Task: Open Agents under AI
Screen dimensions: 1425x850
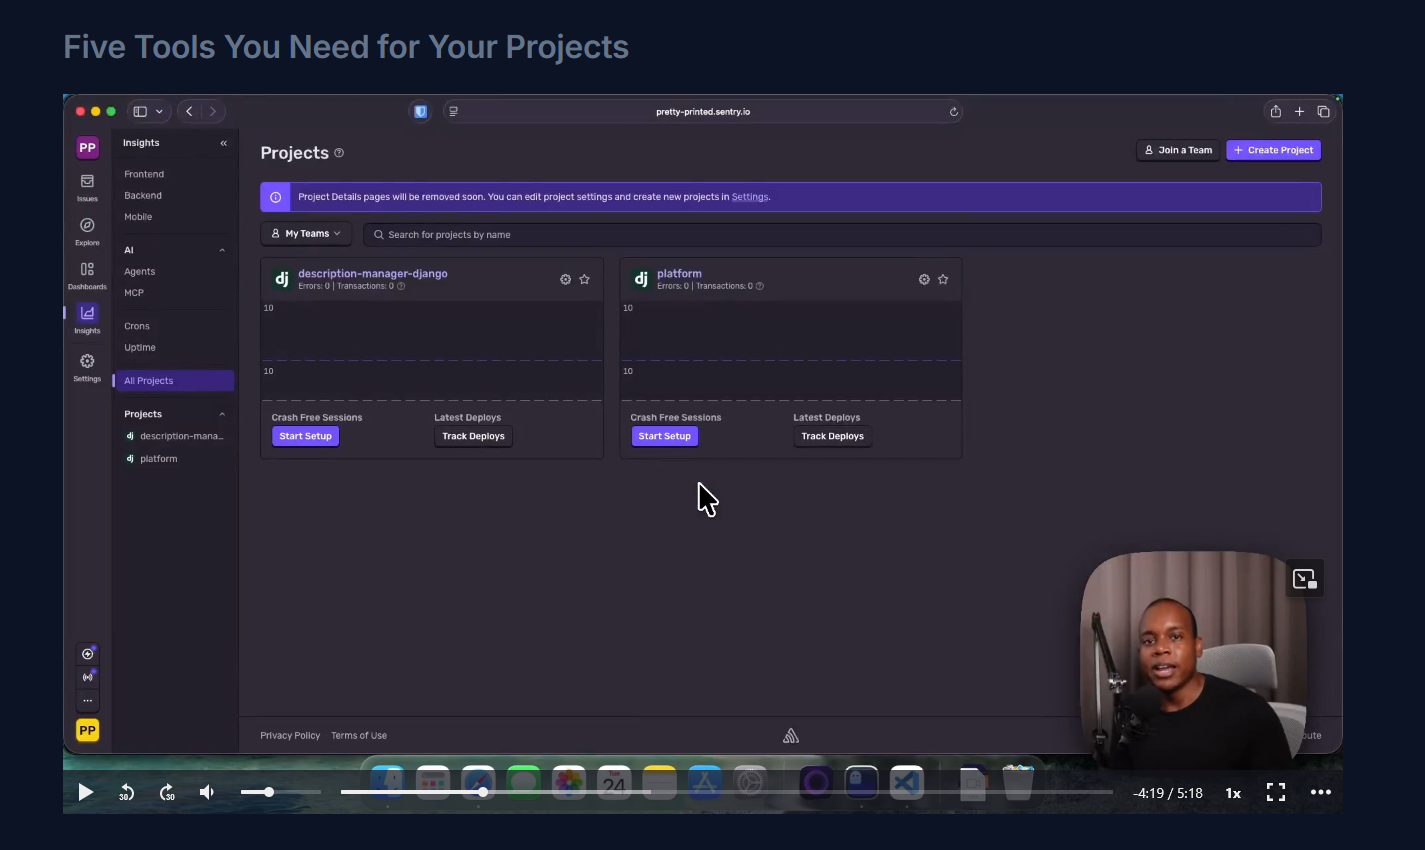Action: (x=140, y=271)
